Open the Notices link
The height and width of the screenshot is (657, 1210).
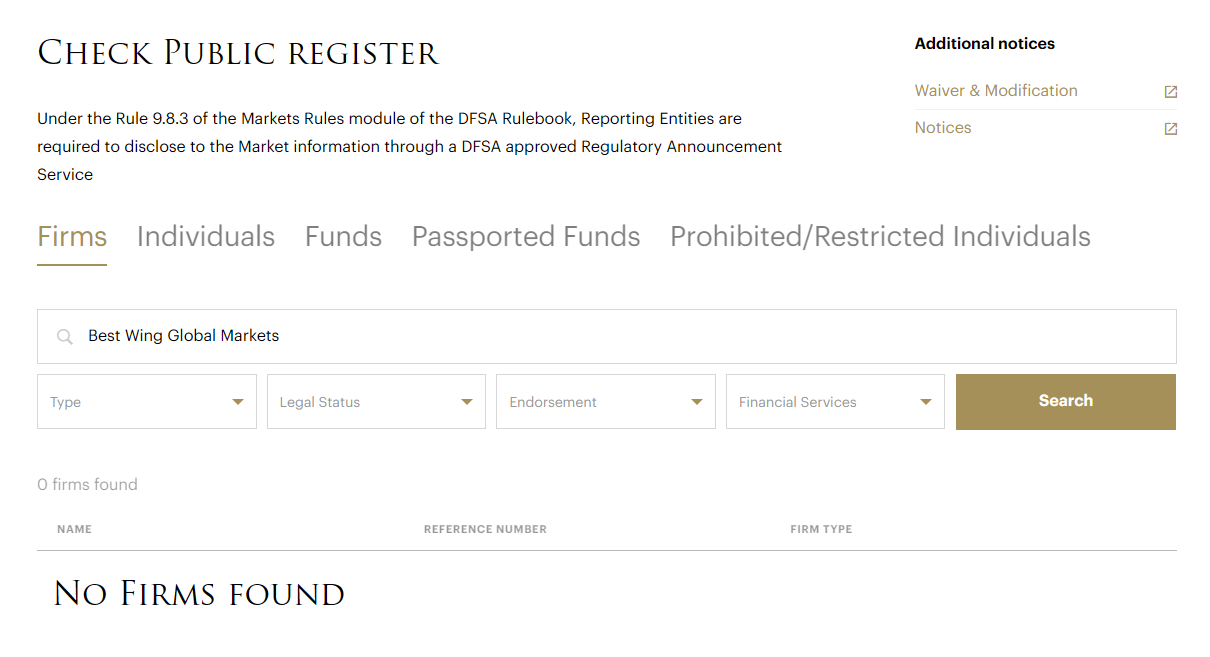[x=943, y=128]
